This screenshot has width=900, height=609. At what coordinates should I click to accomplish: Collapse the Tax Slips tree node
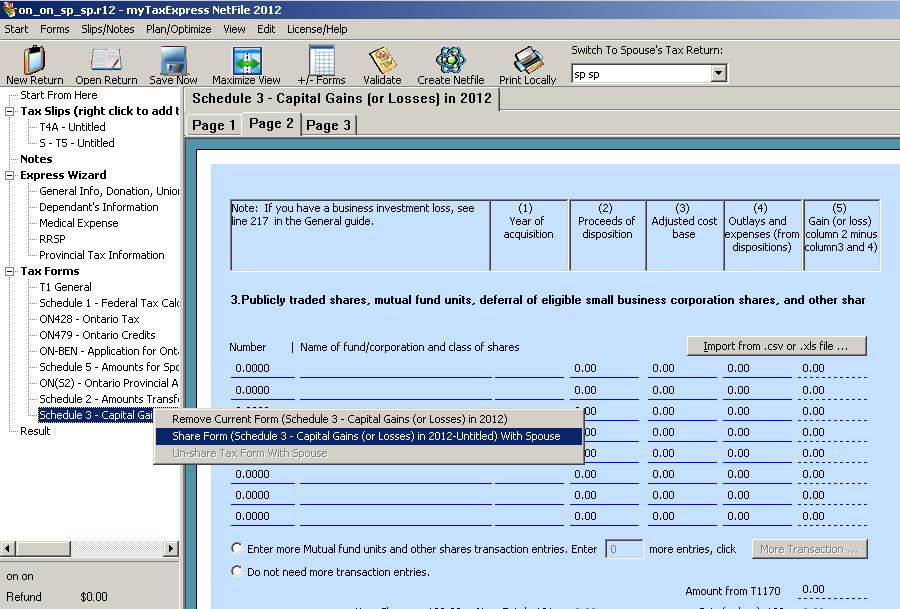[x=9, y=111]
